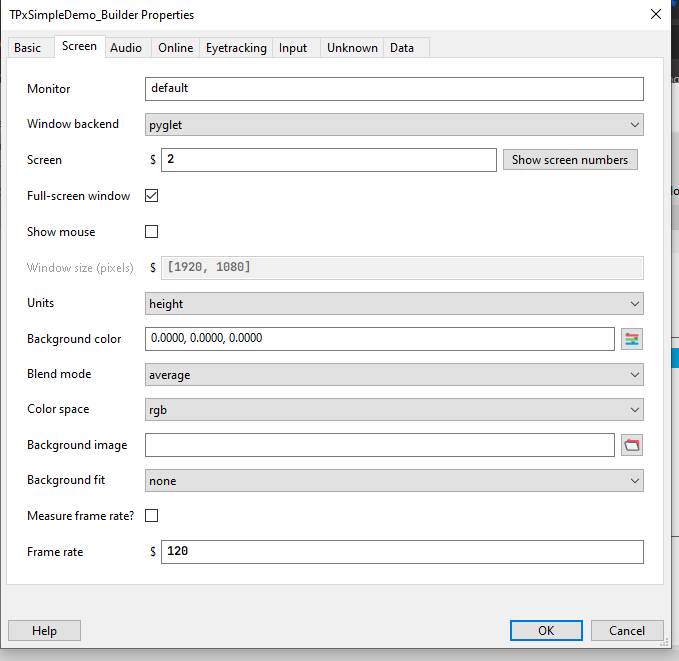Viewport: 679px width, 661px height.
Task: Uncheck the Full-screen window checkbox
Action: coord(152,196)
